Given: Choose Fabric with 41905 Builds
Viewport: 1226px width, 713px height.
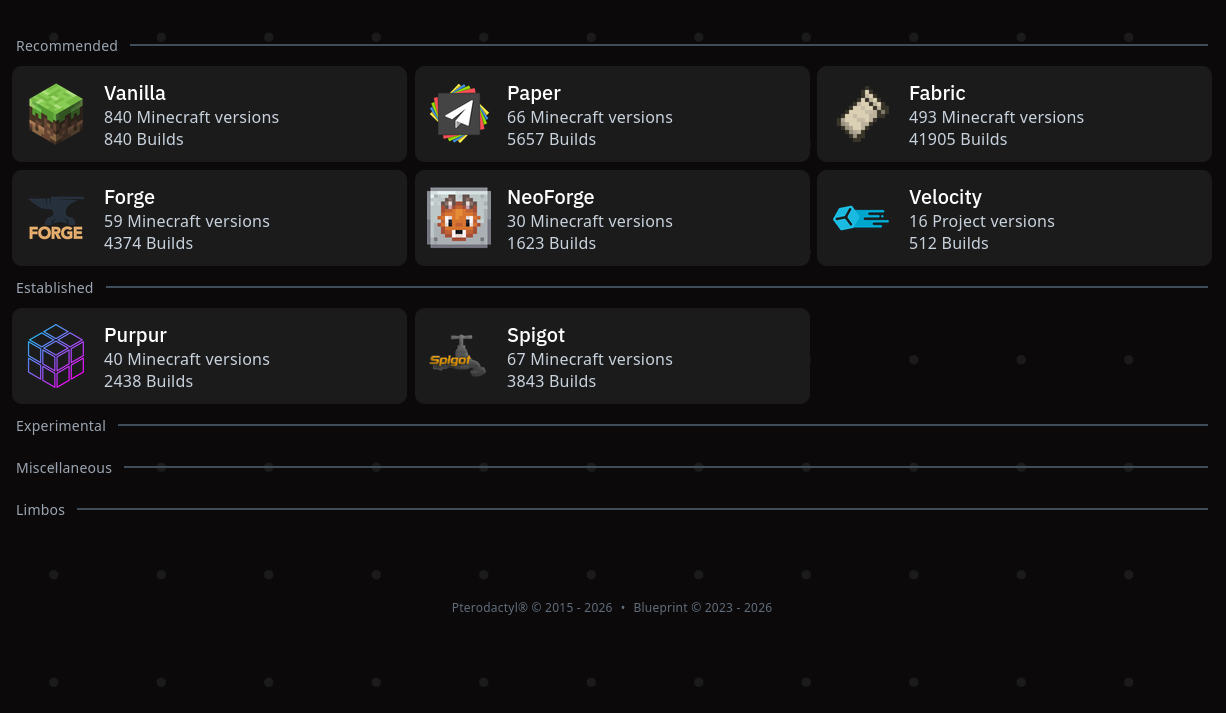Looking at the screenshot, I should (1014, 114).
